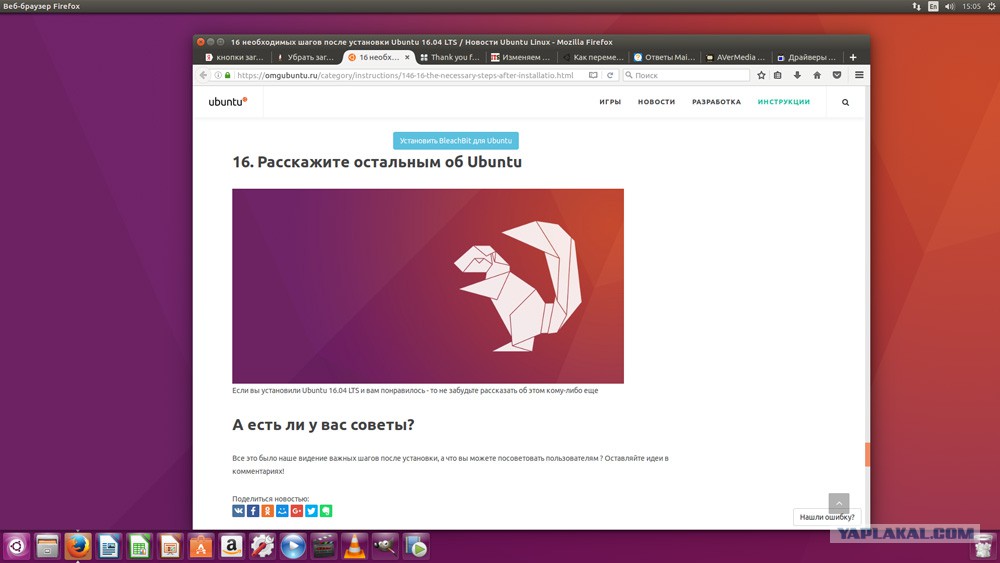This screenshot has height=563, width=1000.
Task: Go back with the back arrow
Action: [203, 75]
